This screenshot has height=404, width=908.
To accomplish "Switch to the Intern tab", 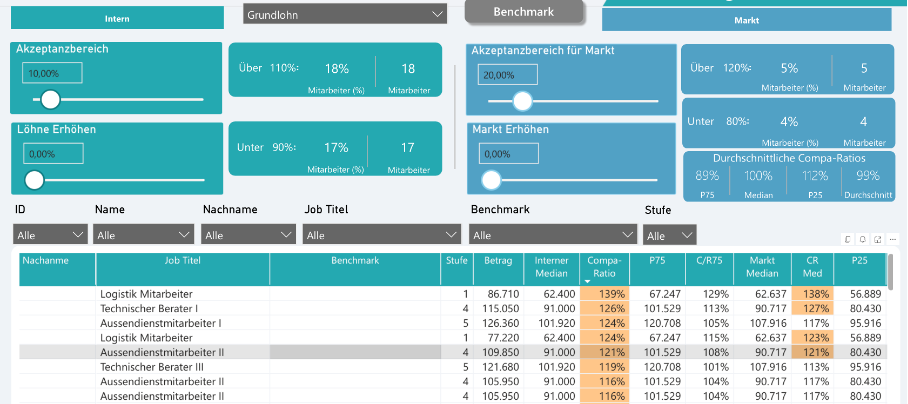I will [117, 19].
